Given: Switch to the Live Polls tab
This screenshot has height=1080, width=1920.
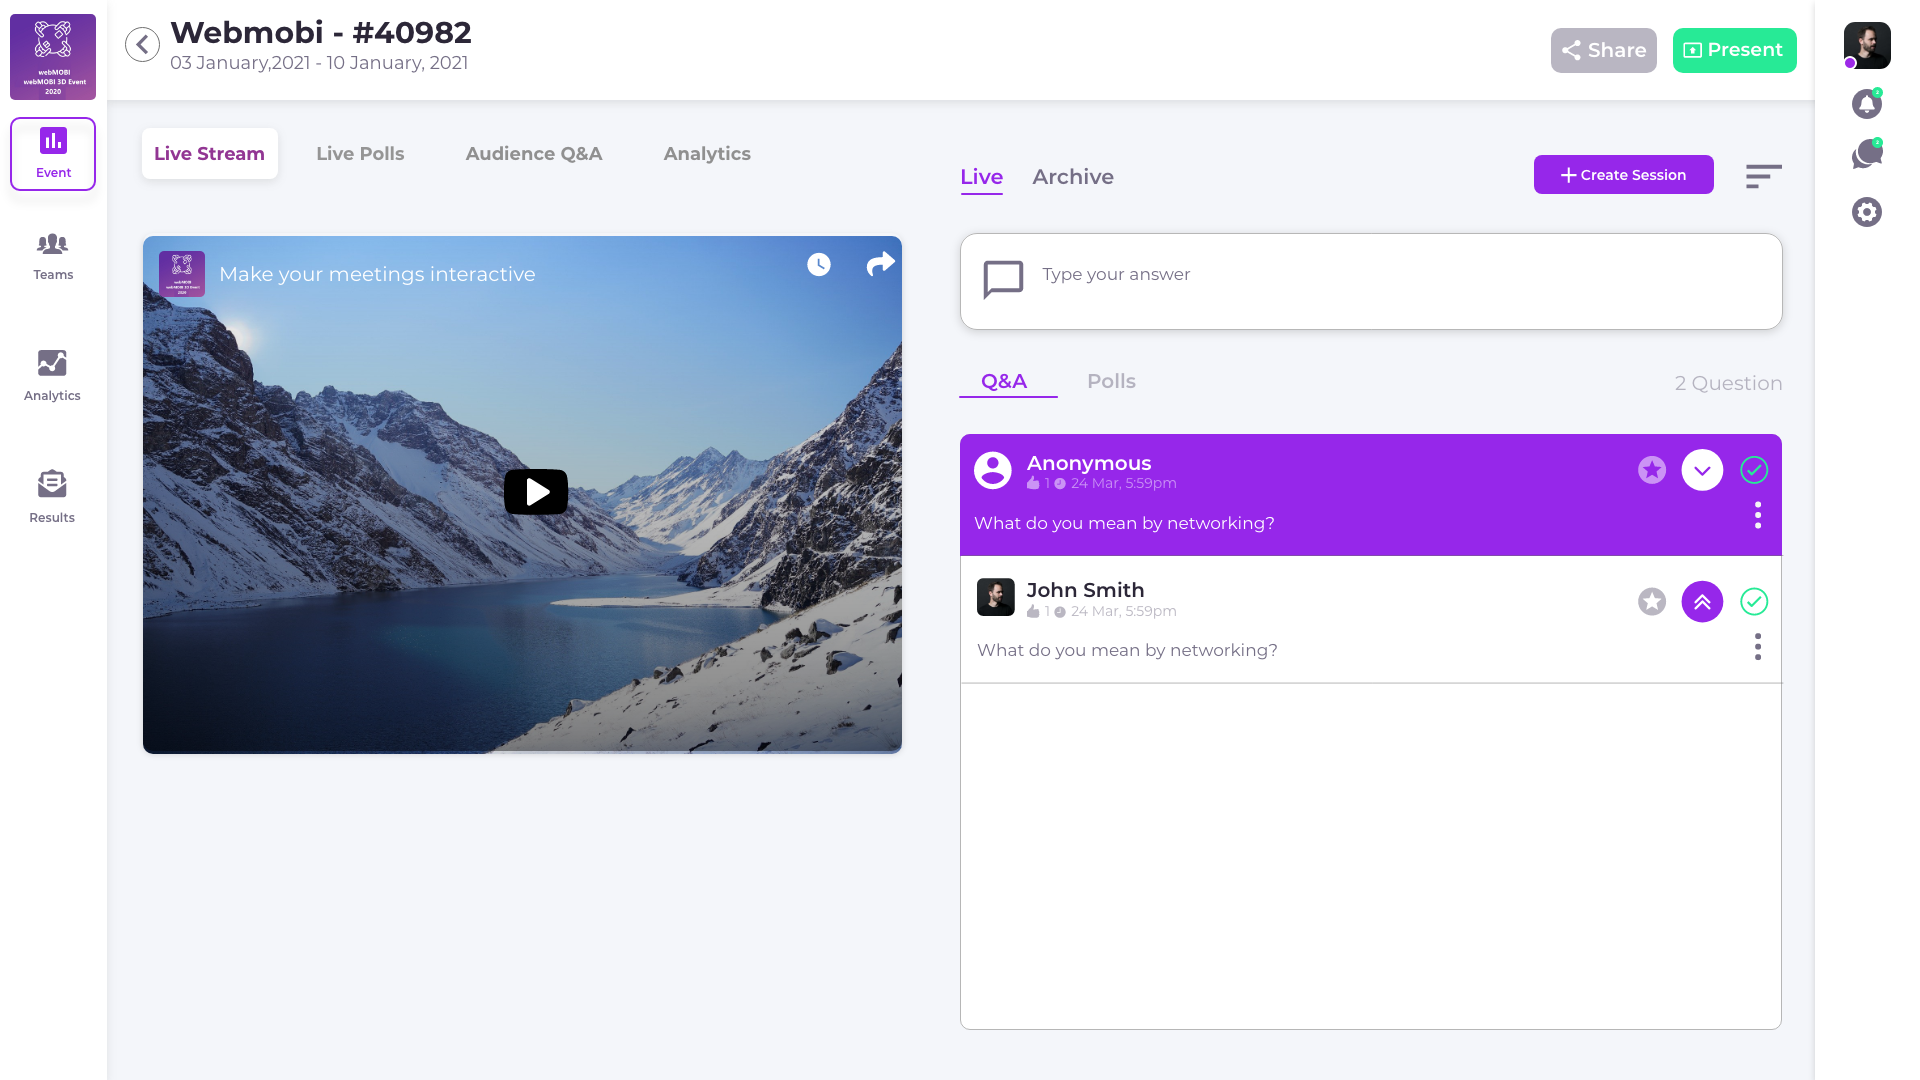Looking at the screenshot, I should point(360,153).
